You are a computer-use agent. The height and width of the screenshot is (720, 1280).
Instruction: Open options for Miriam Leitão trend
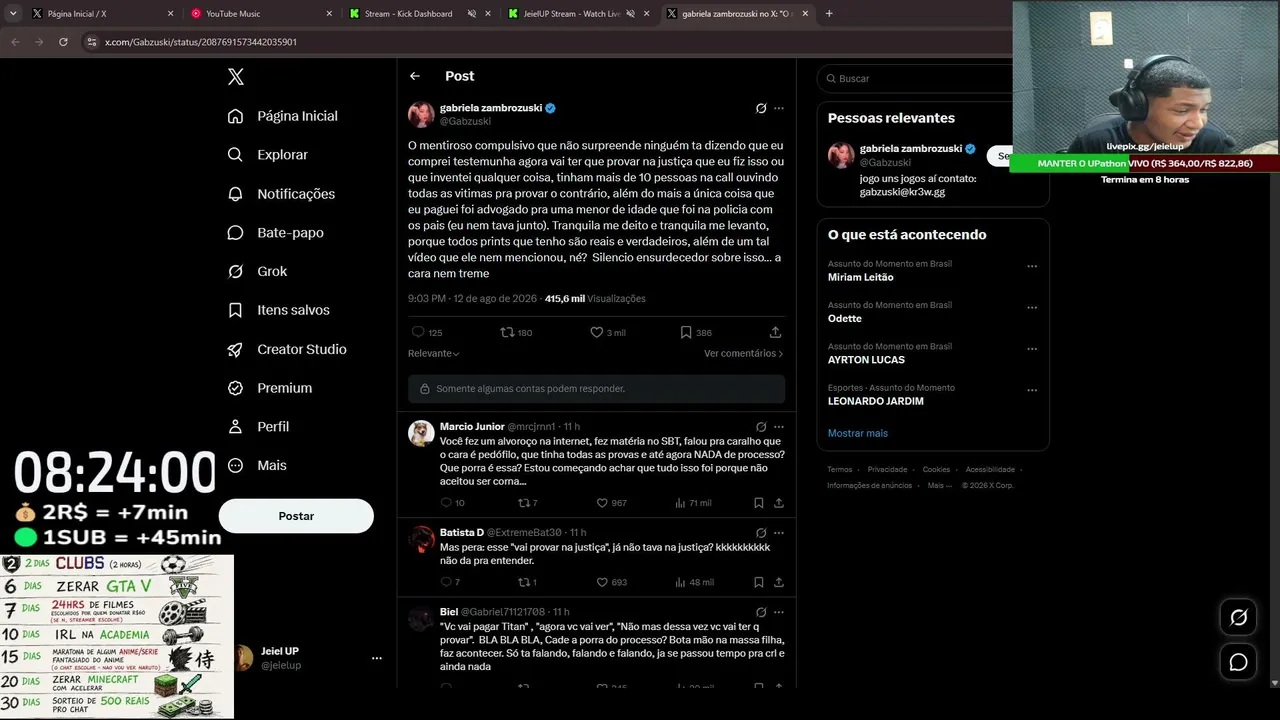[1032, 267]
